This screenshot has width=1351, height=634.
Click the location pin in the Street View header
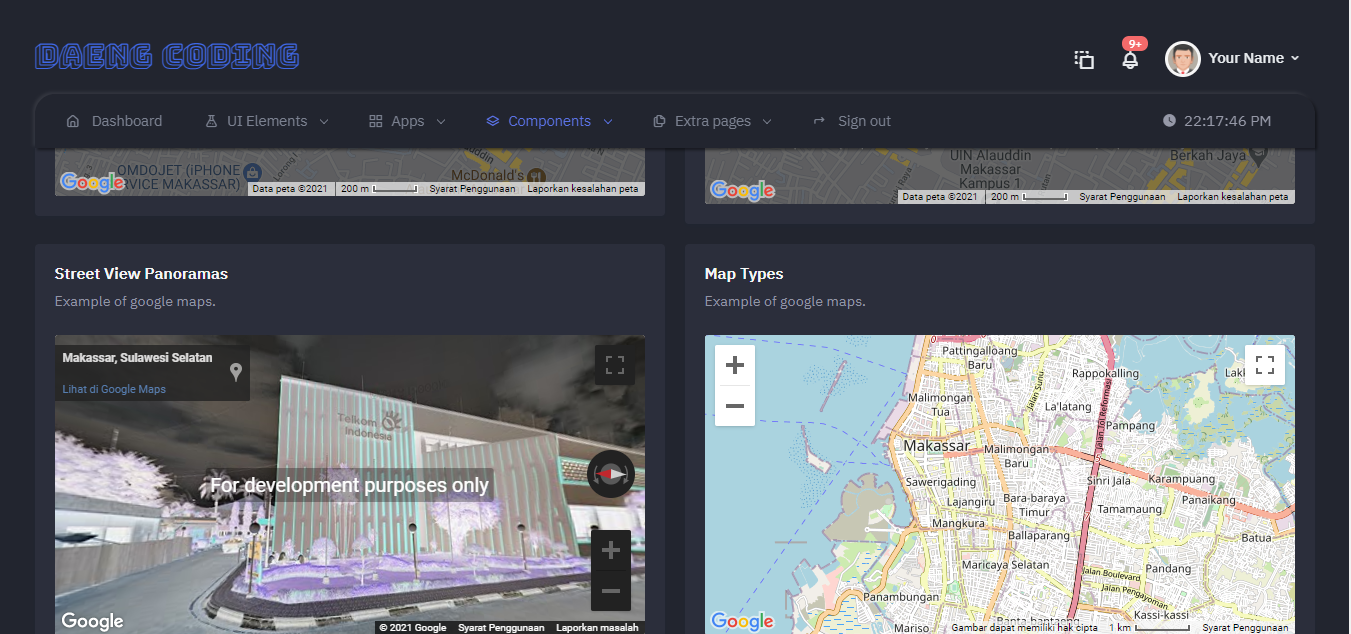point(236,371)
